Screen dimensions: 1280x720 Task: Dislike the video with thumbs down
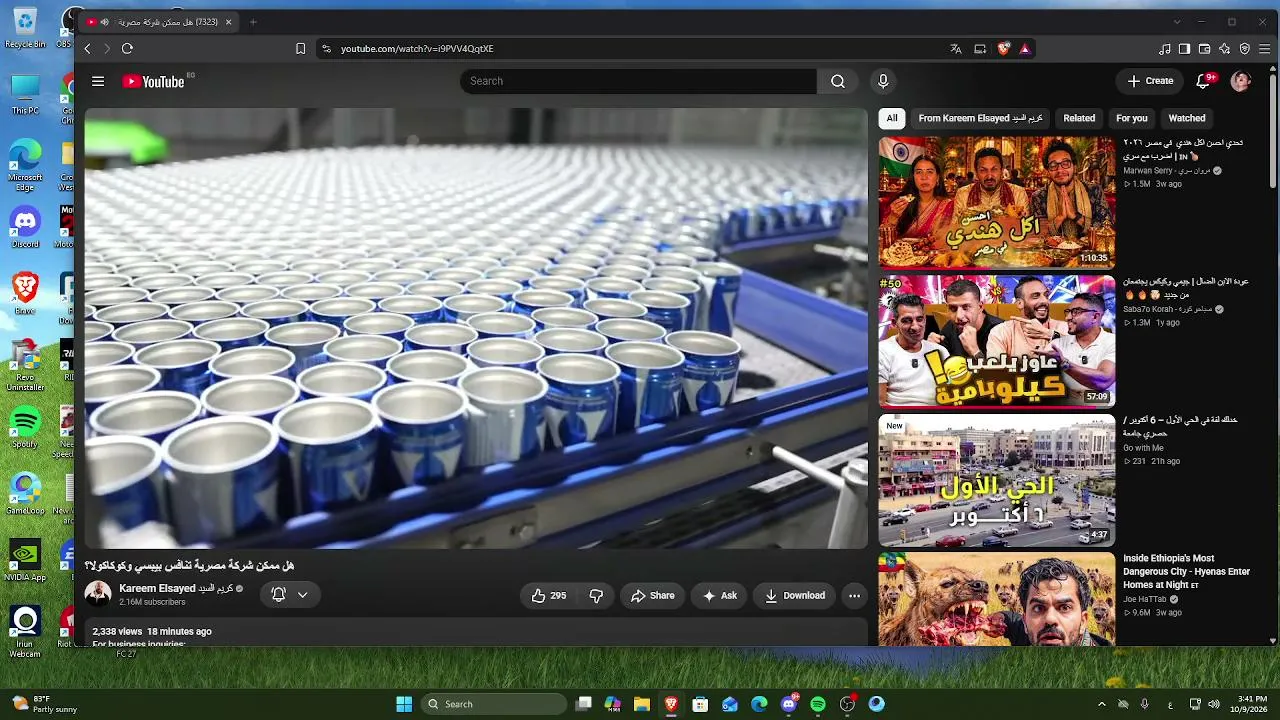pyautogui.click(x=596, y=595)
